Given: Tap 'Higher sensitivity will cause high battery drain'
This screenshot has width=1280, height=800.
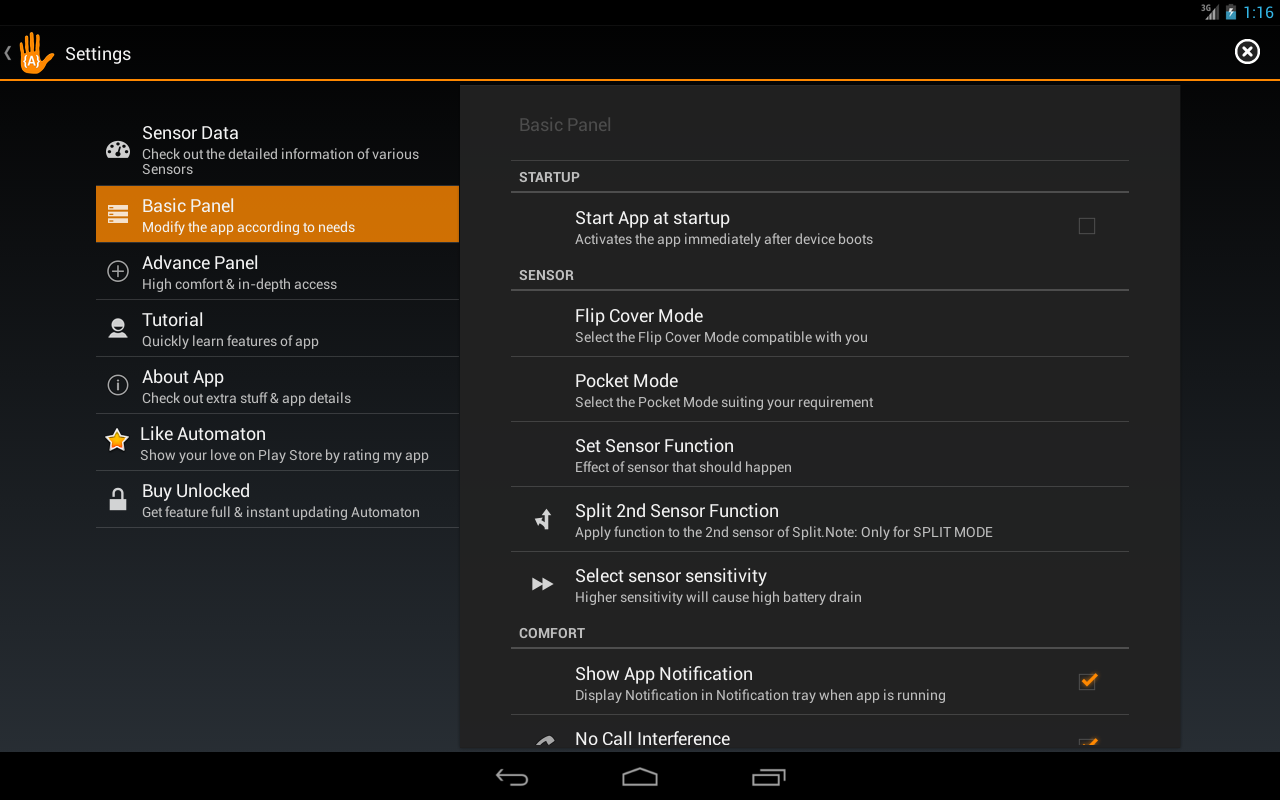Looking at the screenshot, I should pos(718,597).
